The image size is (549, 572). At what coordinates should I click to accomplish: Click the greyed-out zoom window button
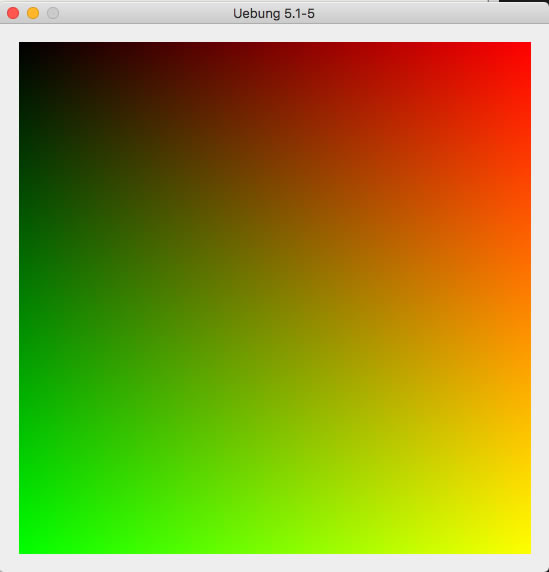[53, 13]
